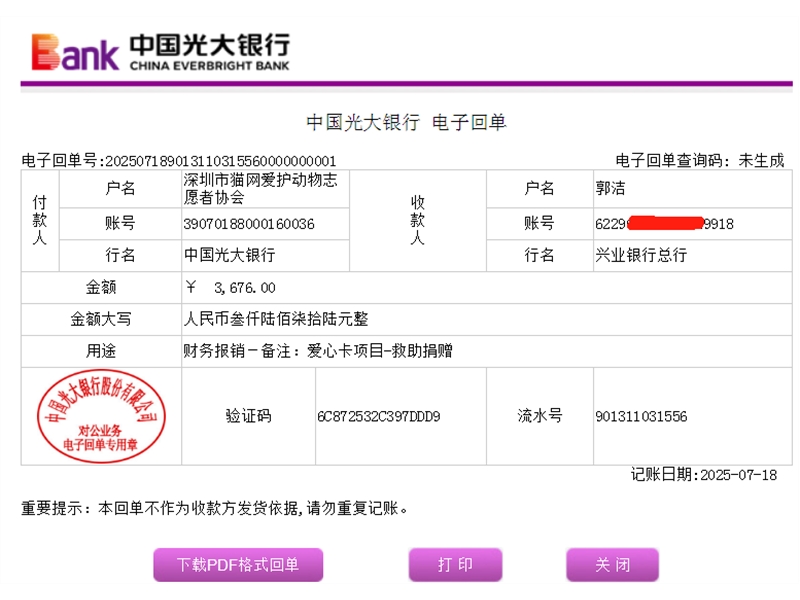Click the payee bank 兴业银行总行

point(641,255)
